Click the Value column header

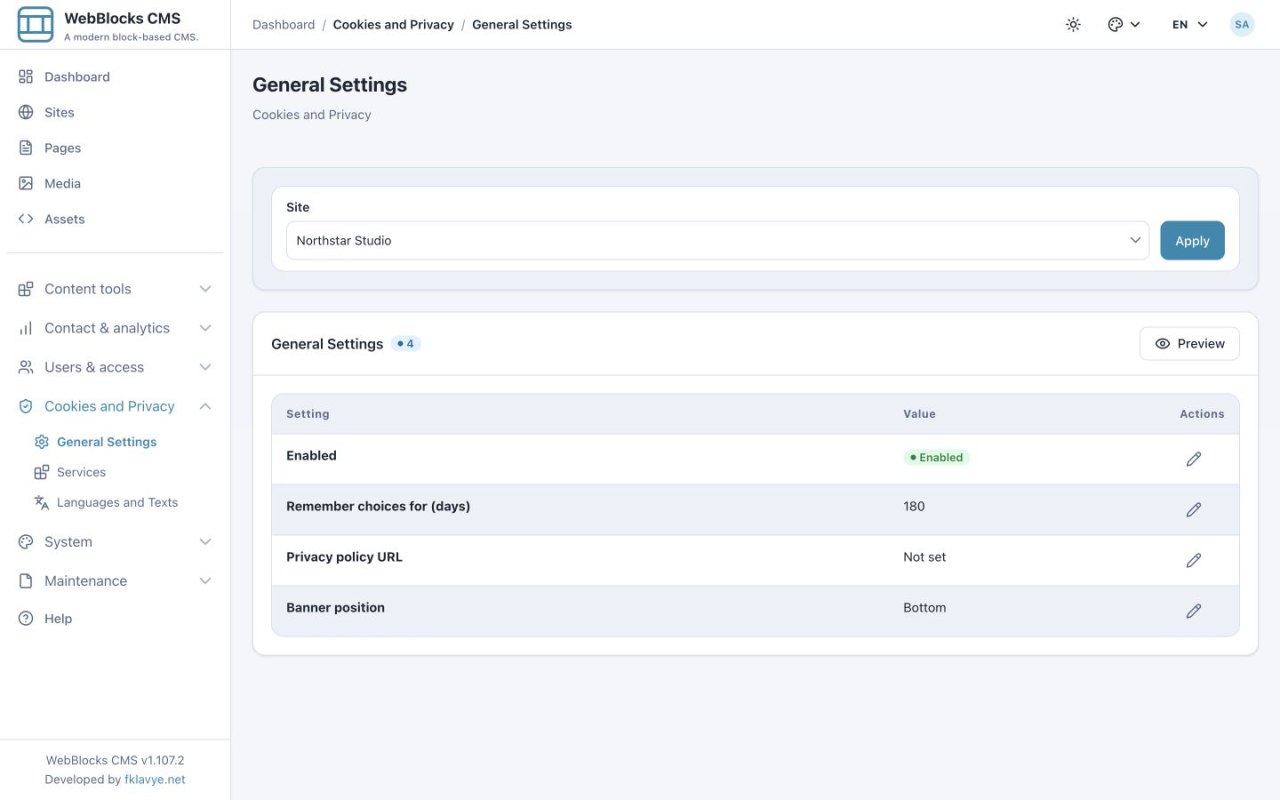(920, 414)
